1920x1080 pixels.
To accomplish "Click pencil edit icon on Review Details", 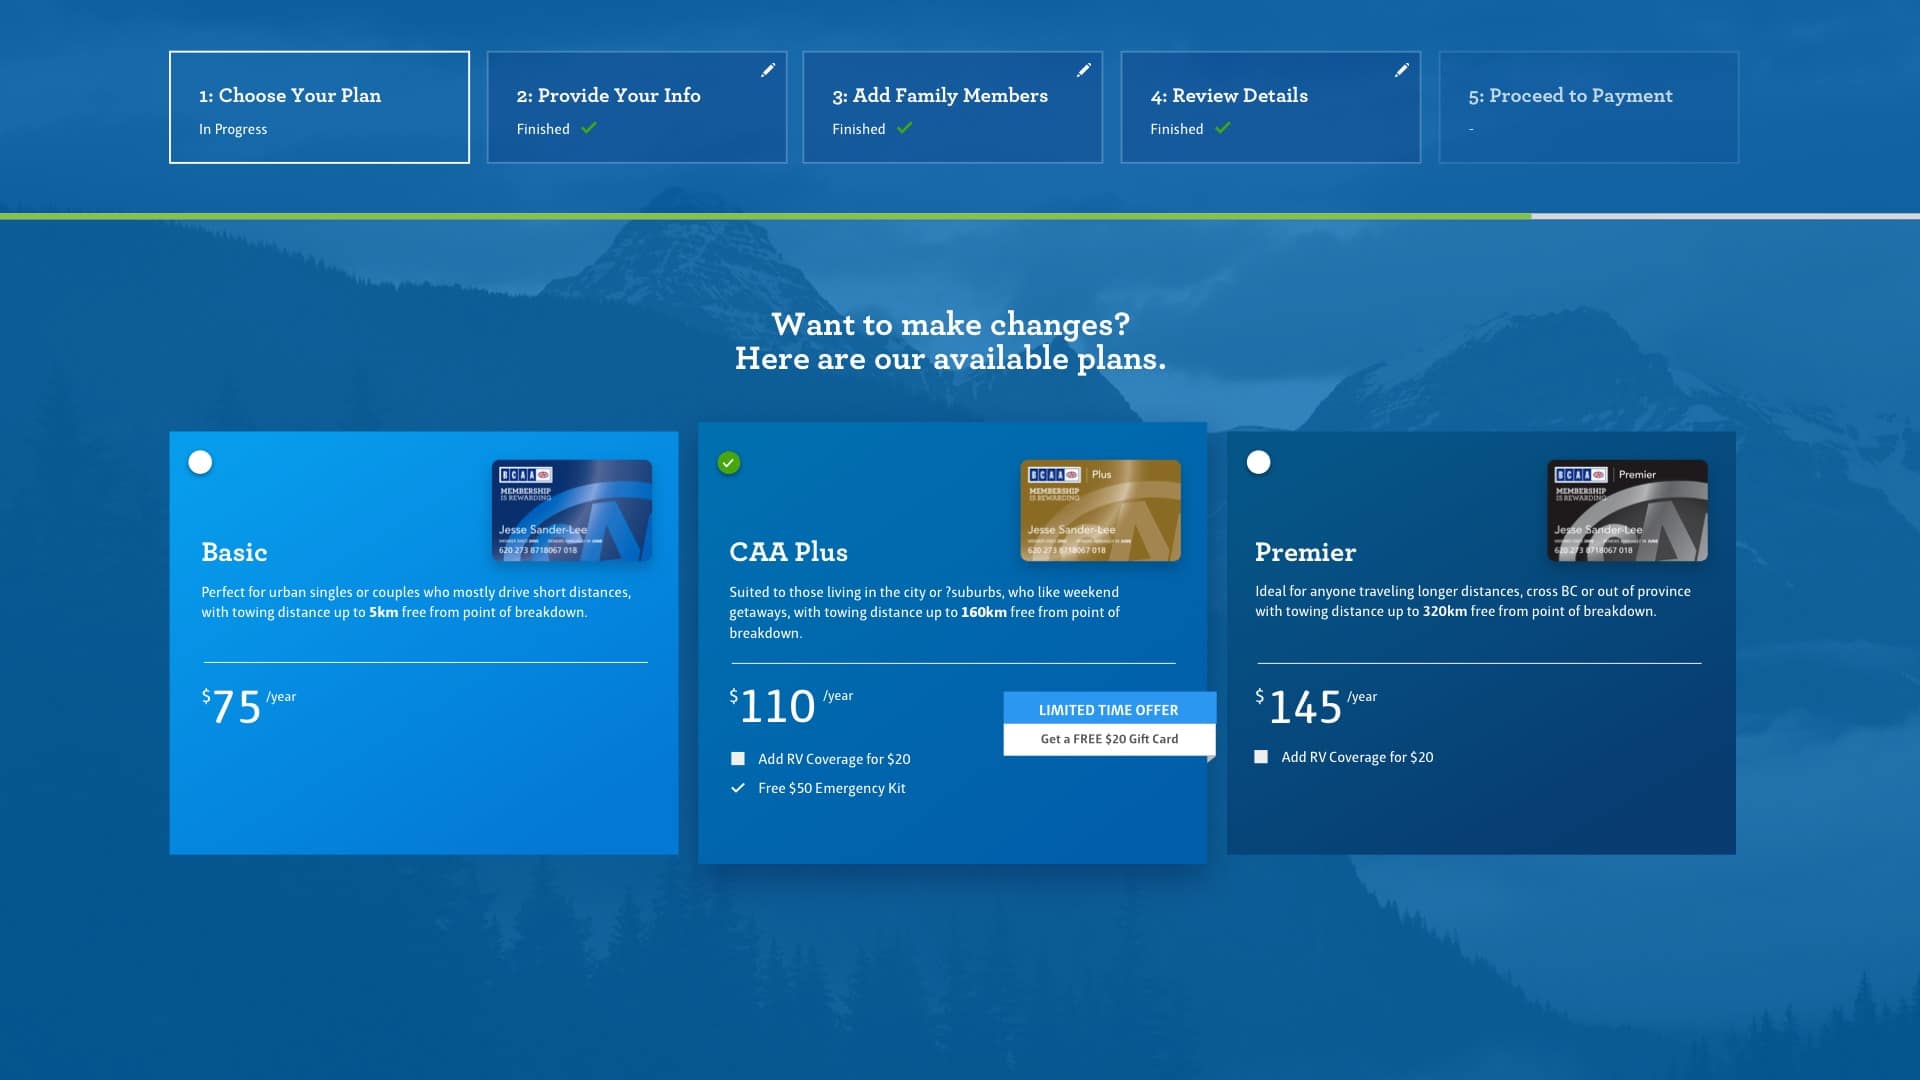I will click(1402, 70).
